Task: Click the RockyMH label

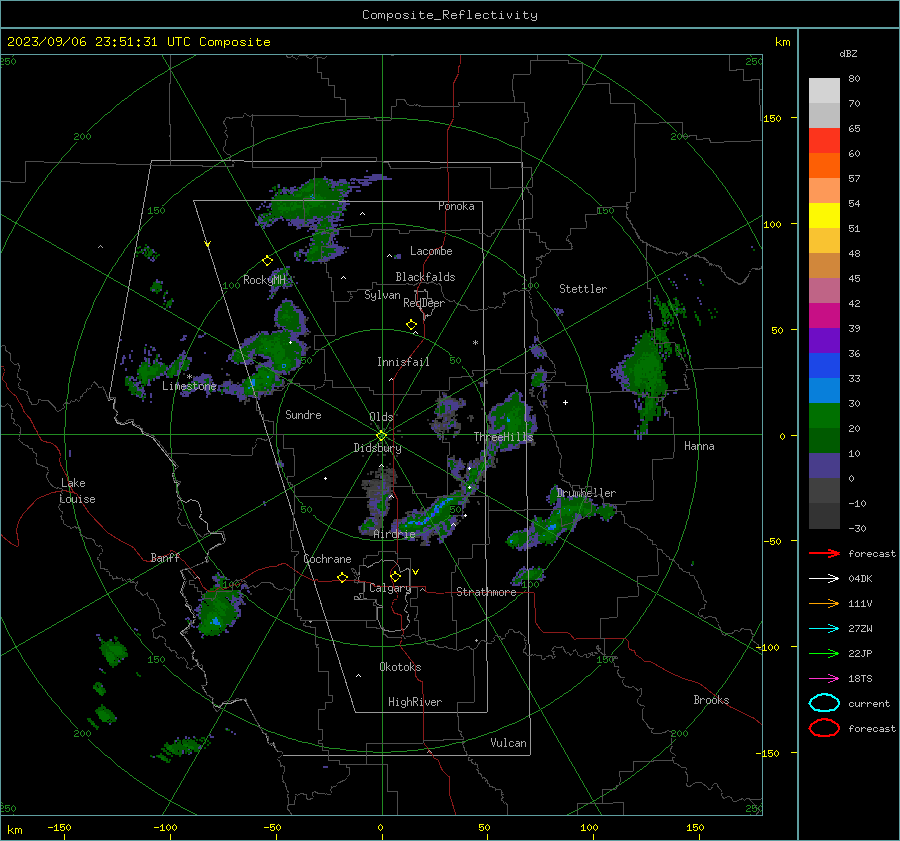Action: pos(264,280)
